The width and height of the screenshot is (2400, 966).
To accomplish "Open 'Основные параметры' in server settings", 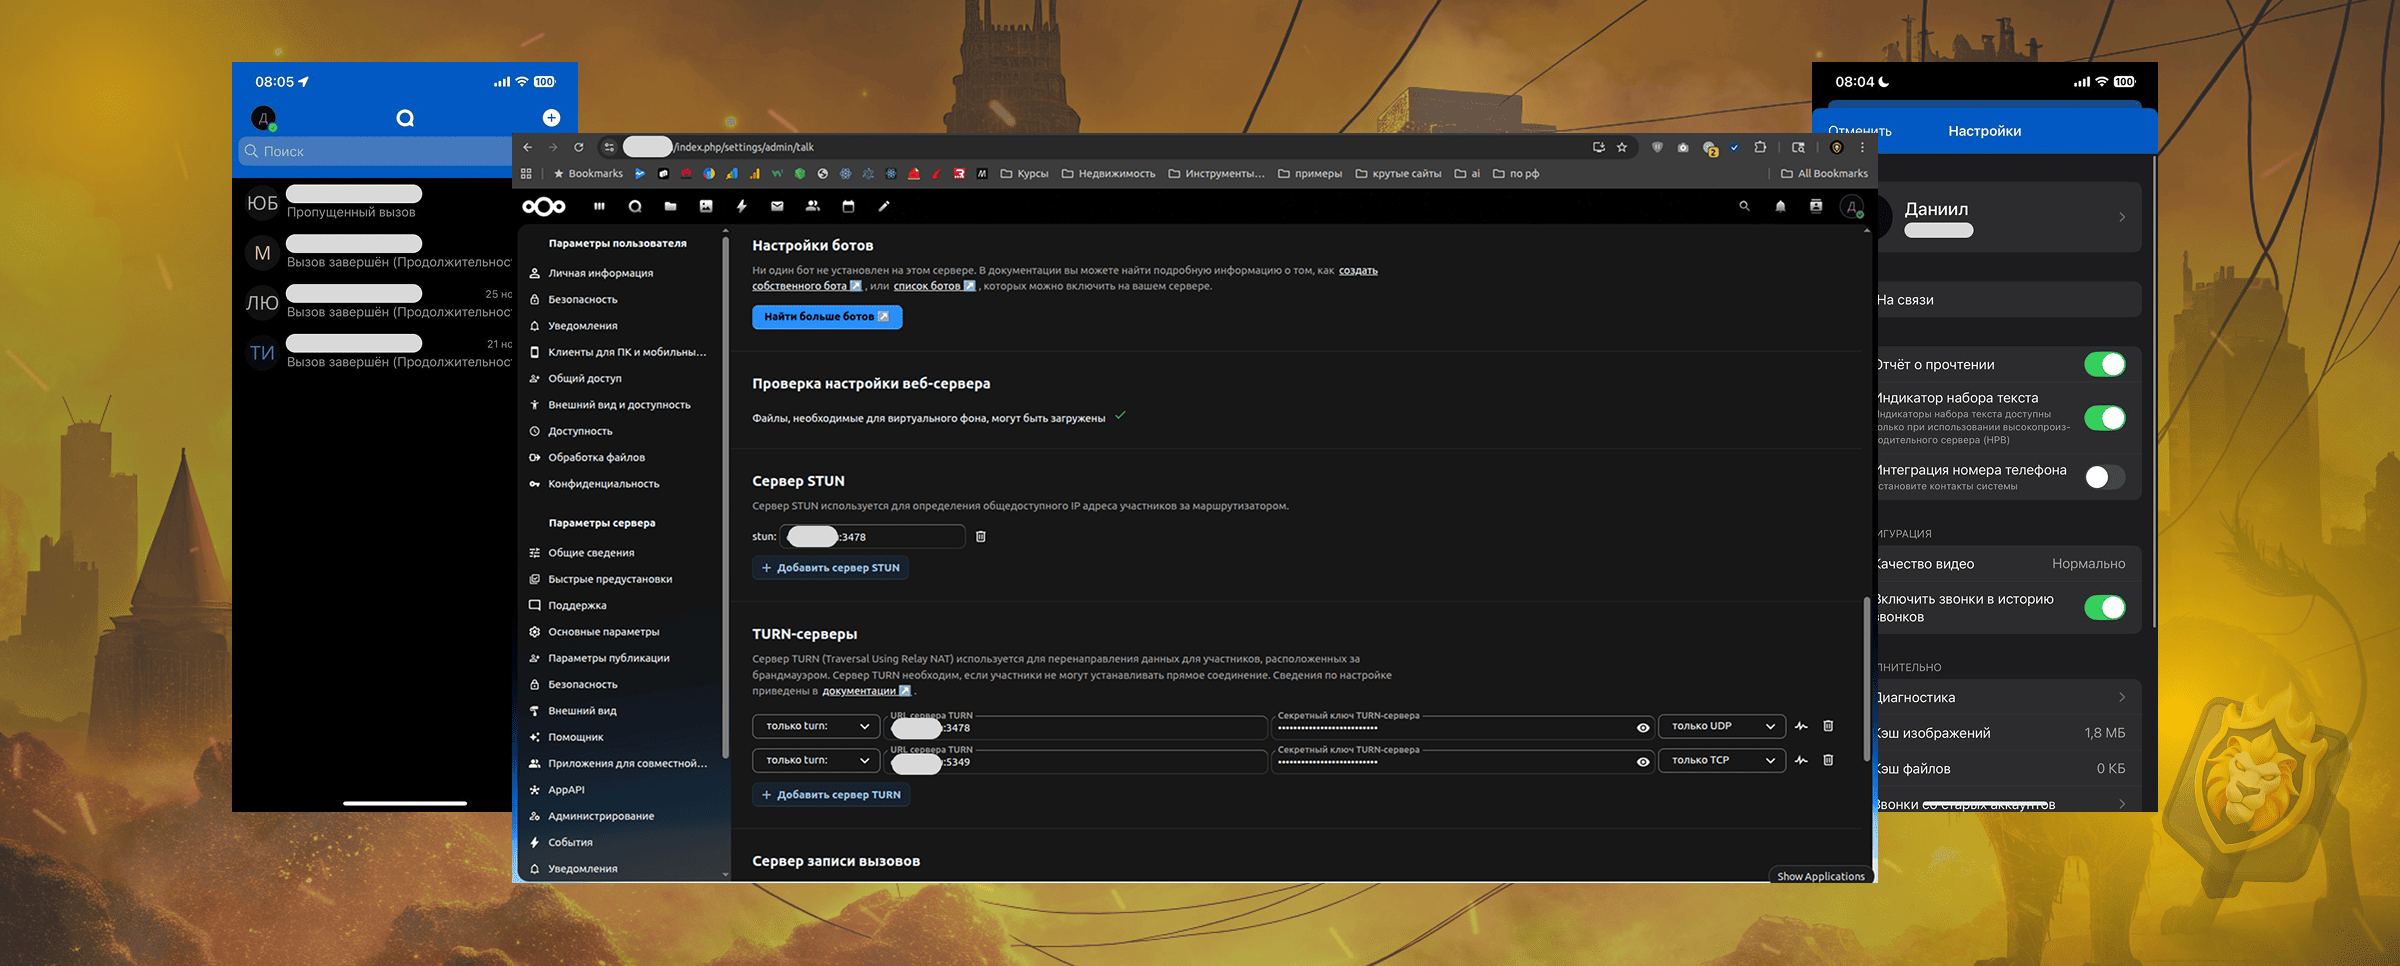I will tap(603, 632).
